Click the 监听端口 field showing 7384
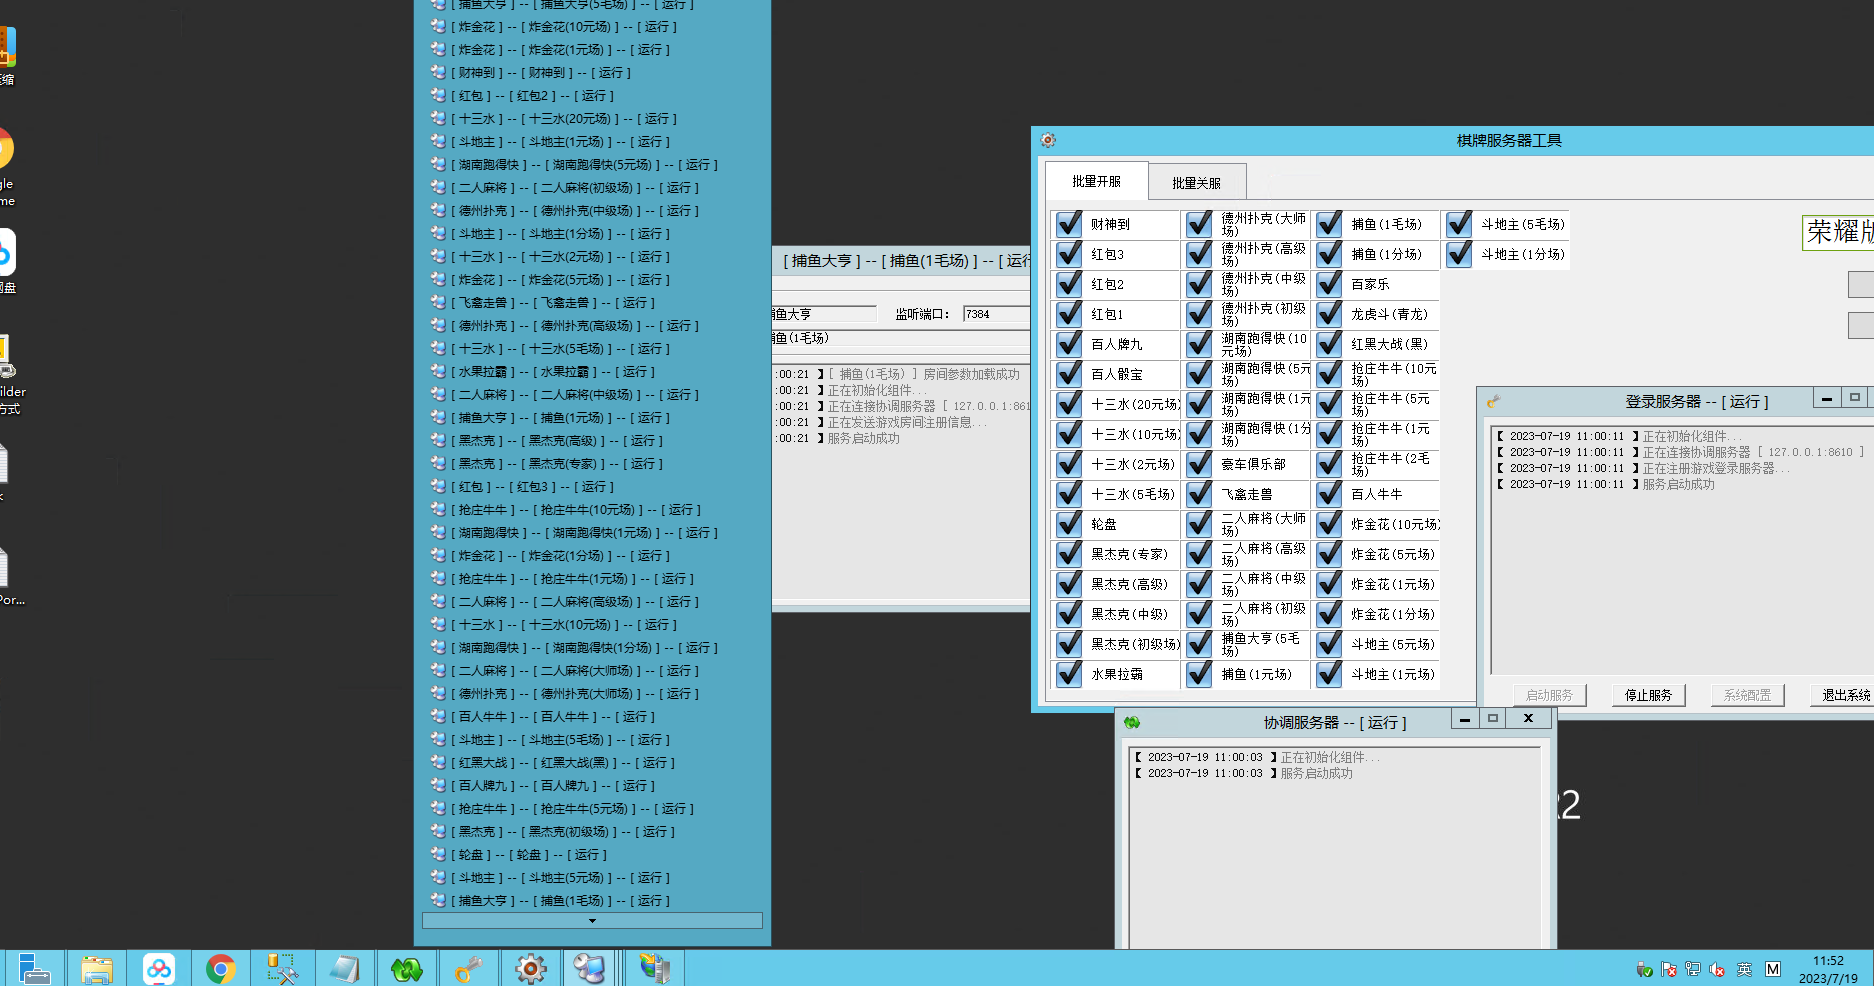1875x986 pixels. 995,314
